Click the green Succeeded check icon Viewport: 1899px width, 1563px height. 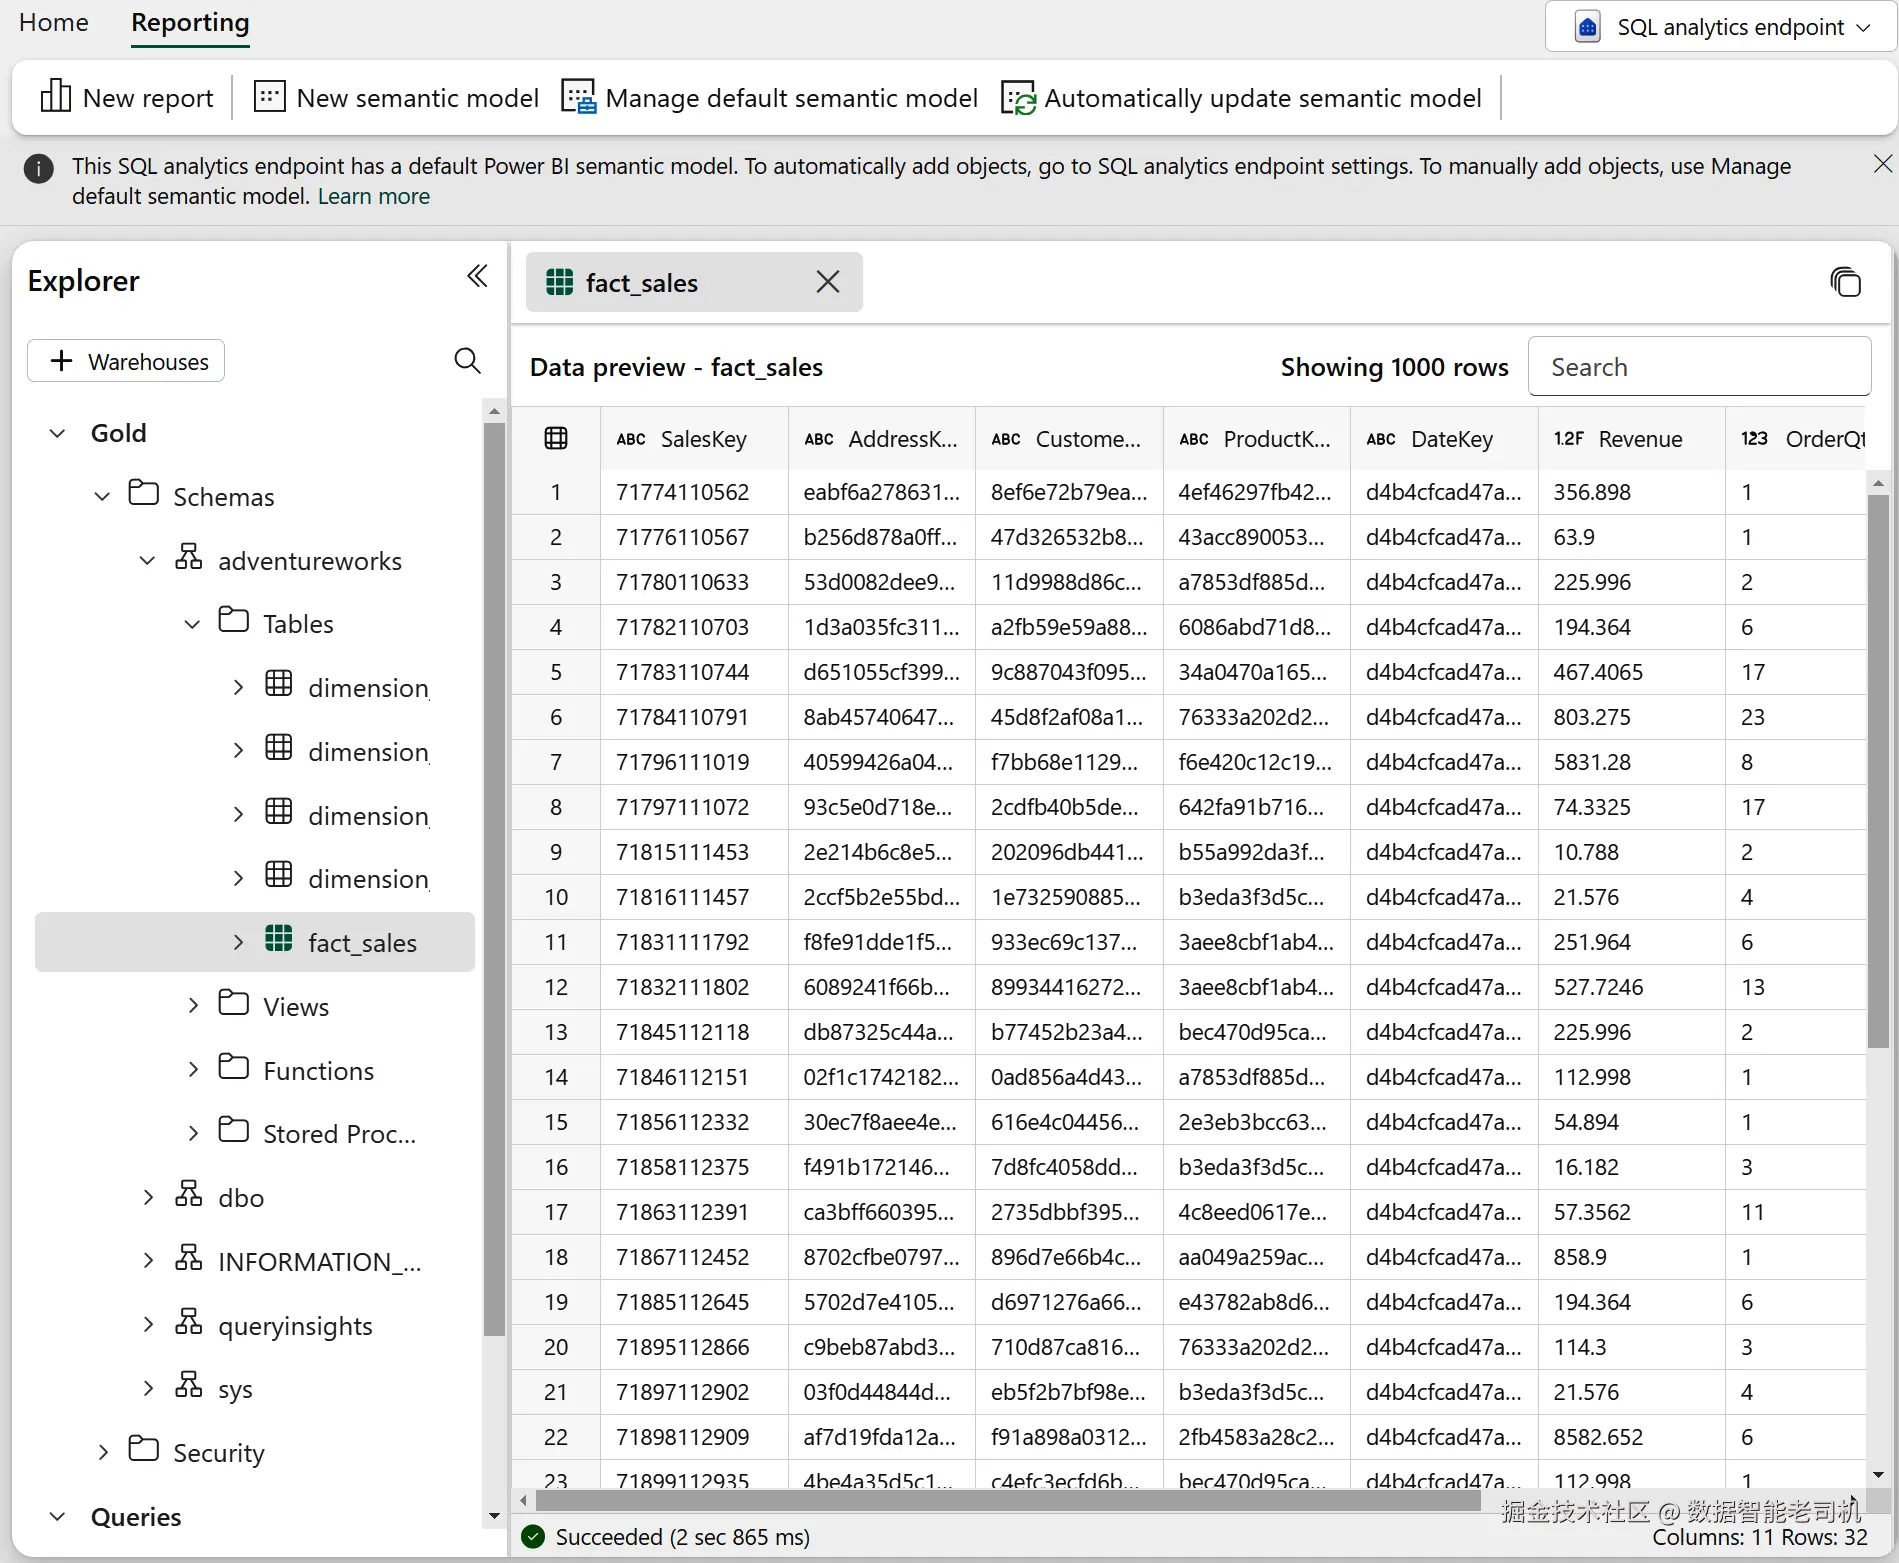[533, 1537]
